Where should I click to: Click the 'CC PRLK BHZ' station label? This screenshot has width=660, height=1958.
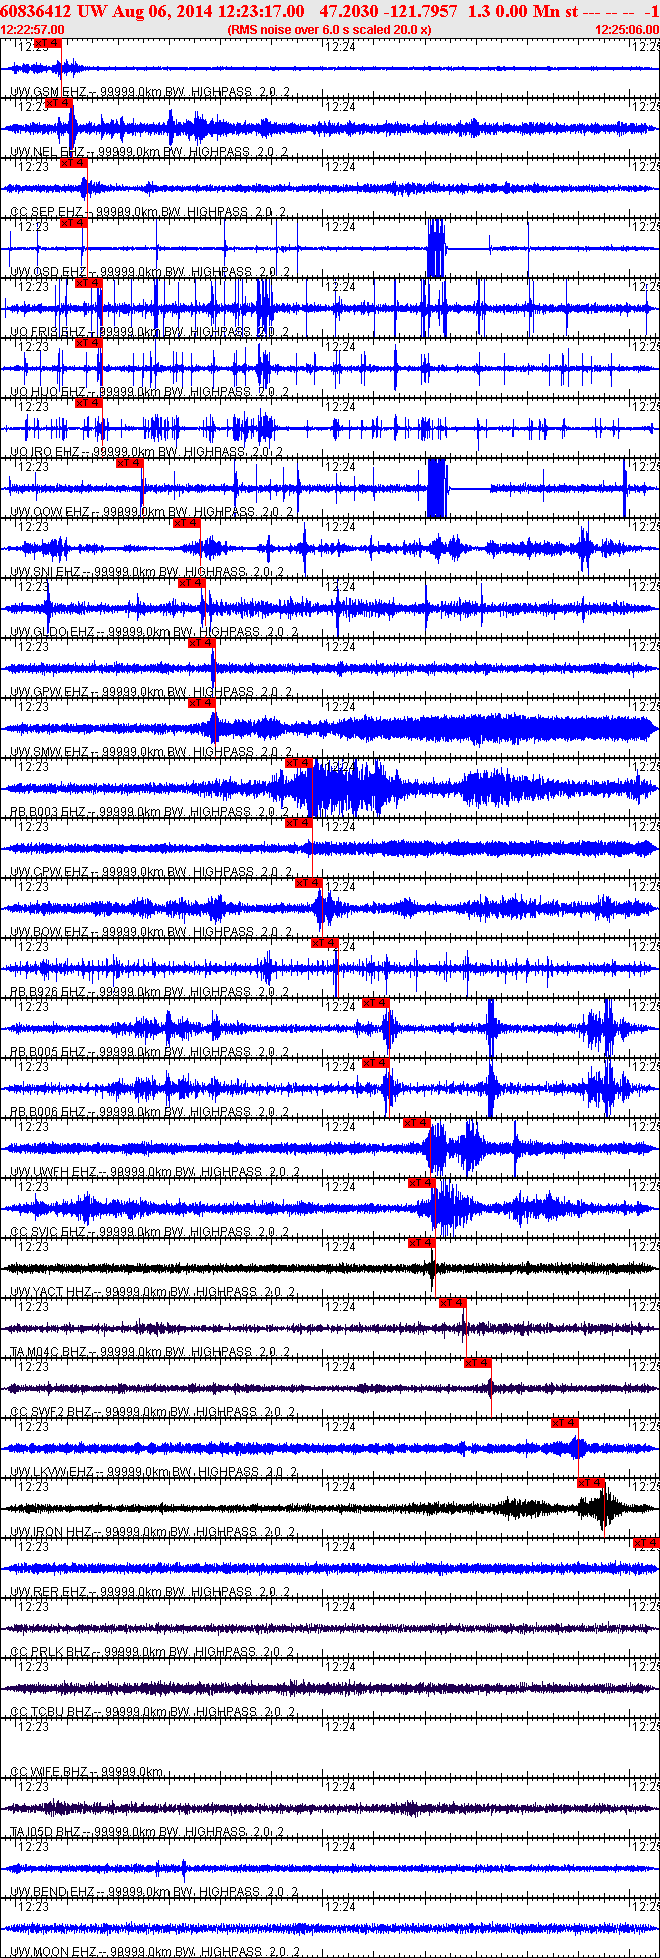(x=50, y=1652)
